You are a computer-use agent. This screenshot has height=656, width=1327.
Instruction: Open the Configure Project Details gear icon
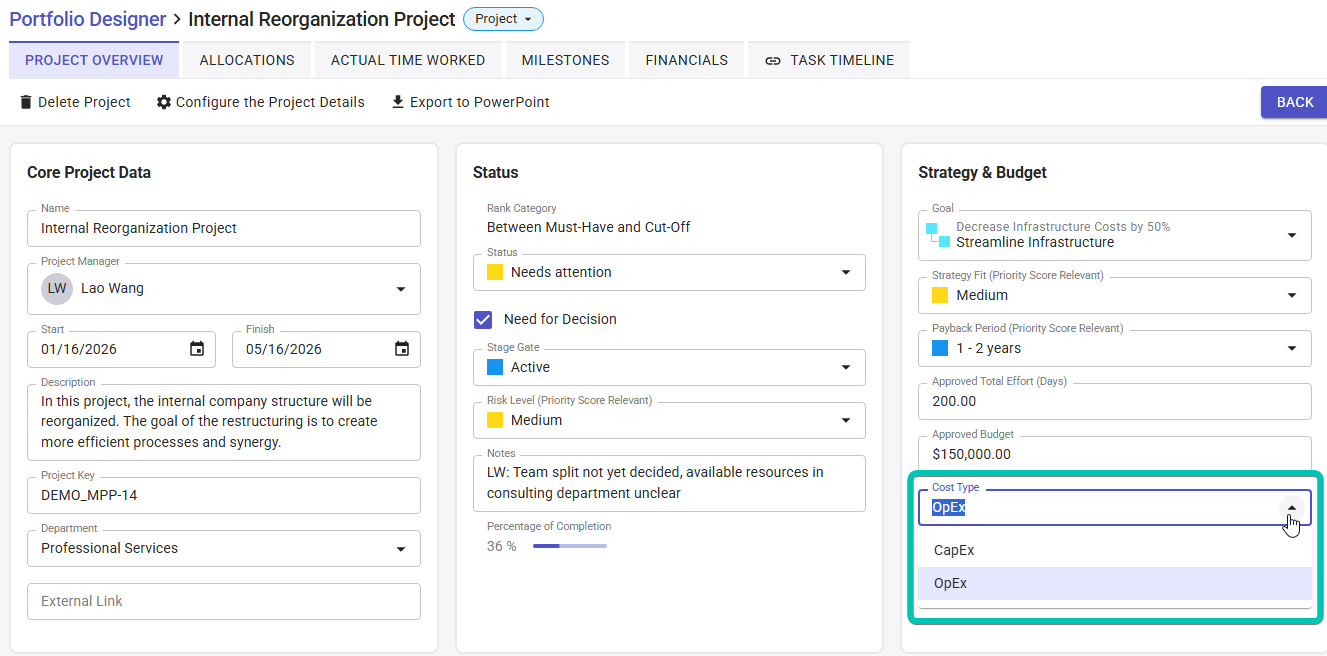click(164, 101)
